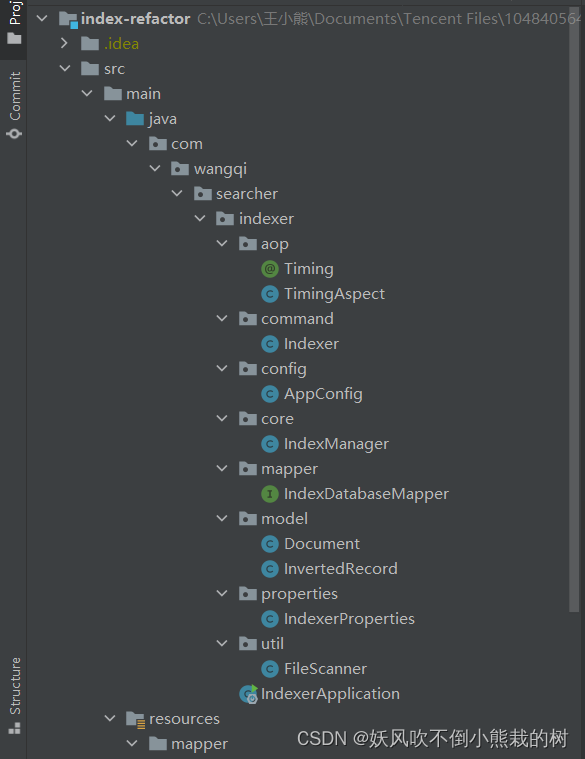Click the com package folder icon

pos(158,143)
